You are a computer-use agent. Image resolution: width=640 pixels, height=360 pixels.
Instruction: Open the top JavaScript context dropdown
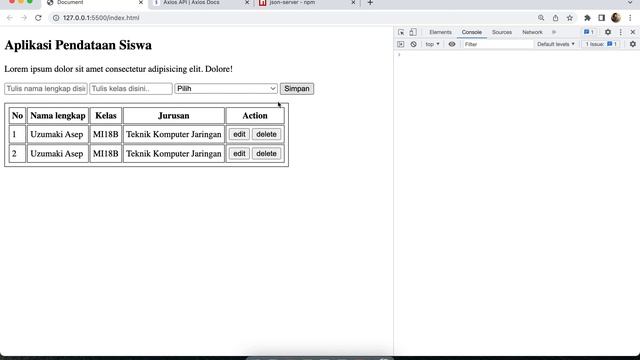coord(433,44)
